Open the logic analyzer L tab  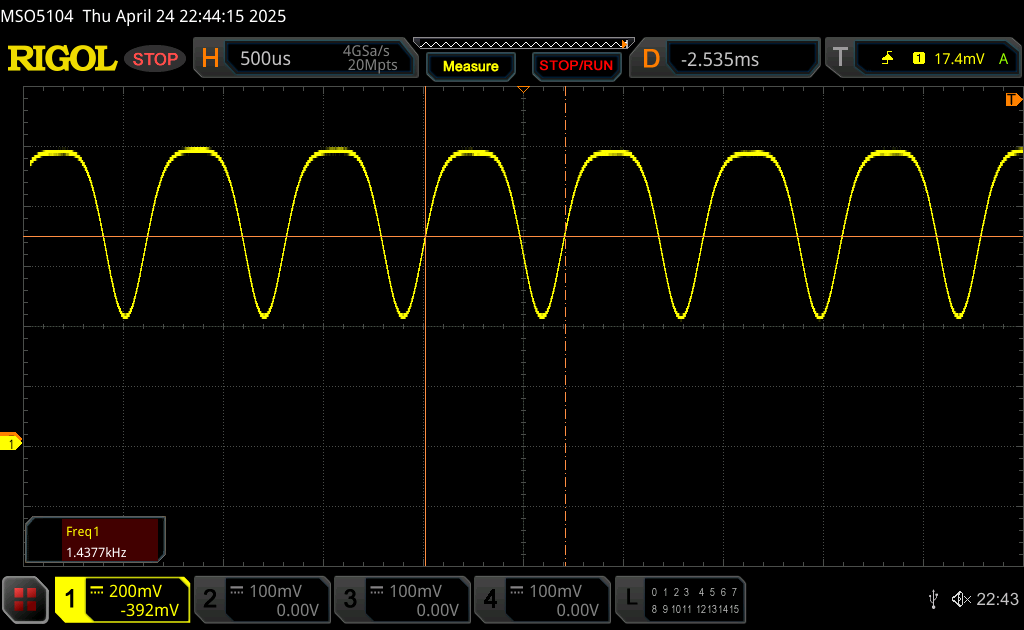pyautogui.click(x=631, y=598)
